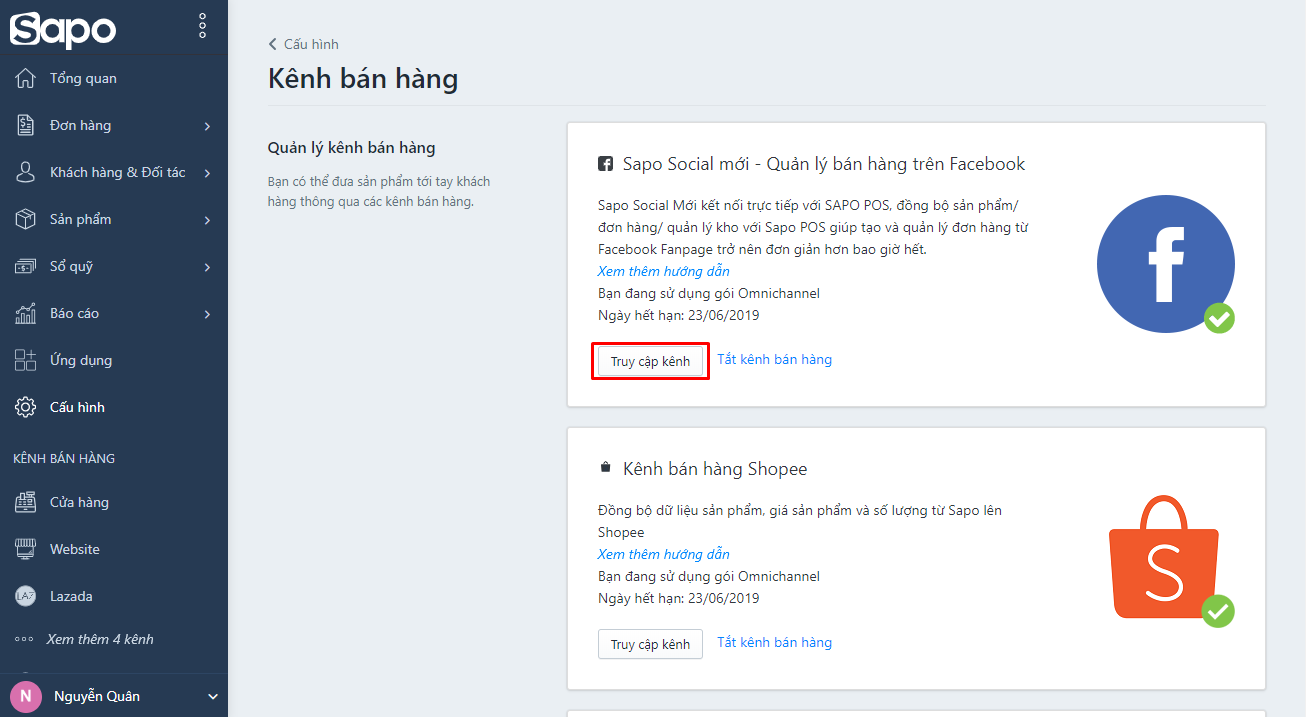Click the large Facebook logo

pyautogui.click(x=1165, y=264)
